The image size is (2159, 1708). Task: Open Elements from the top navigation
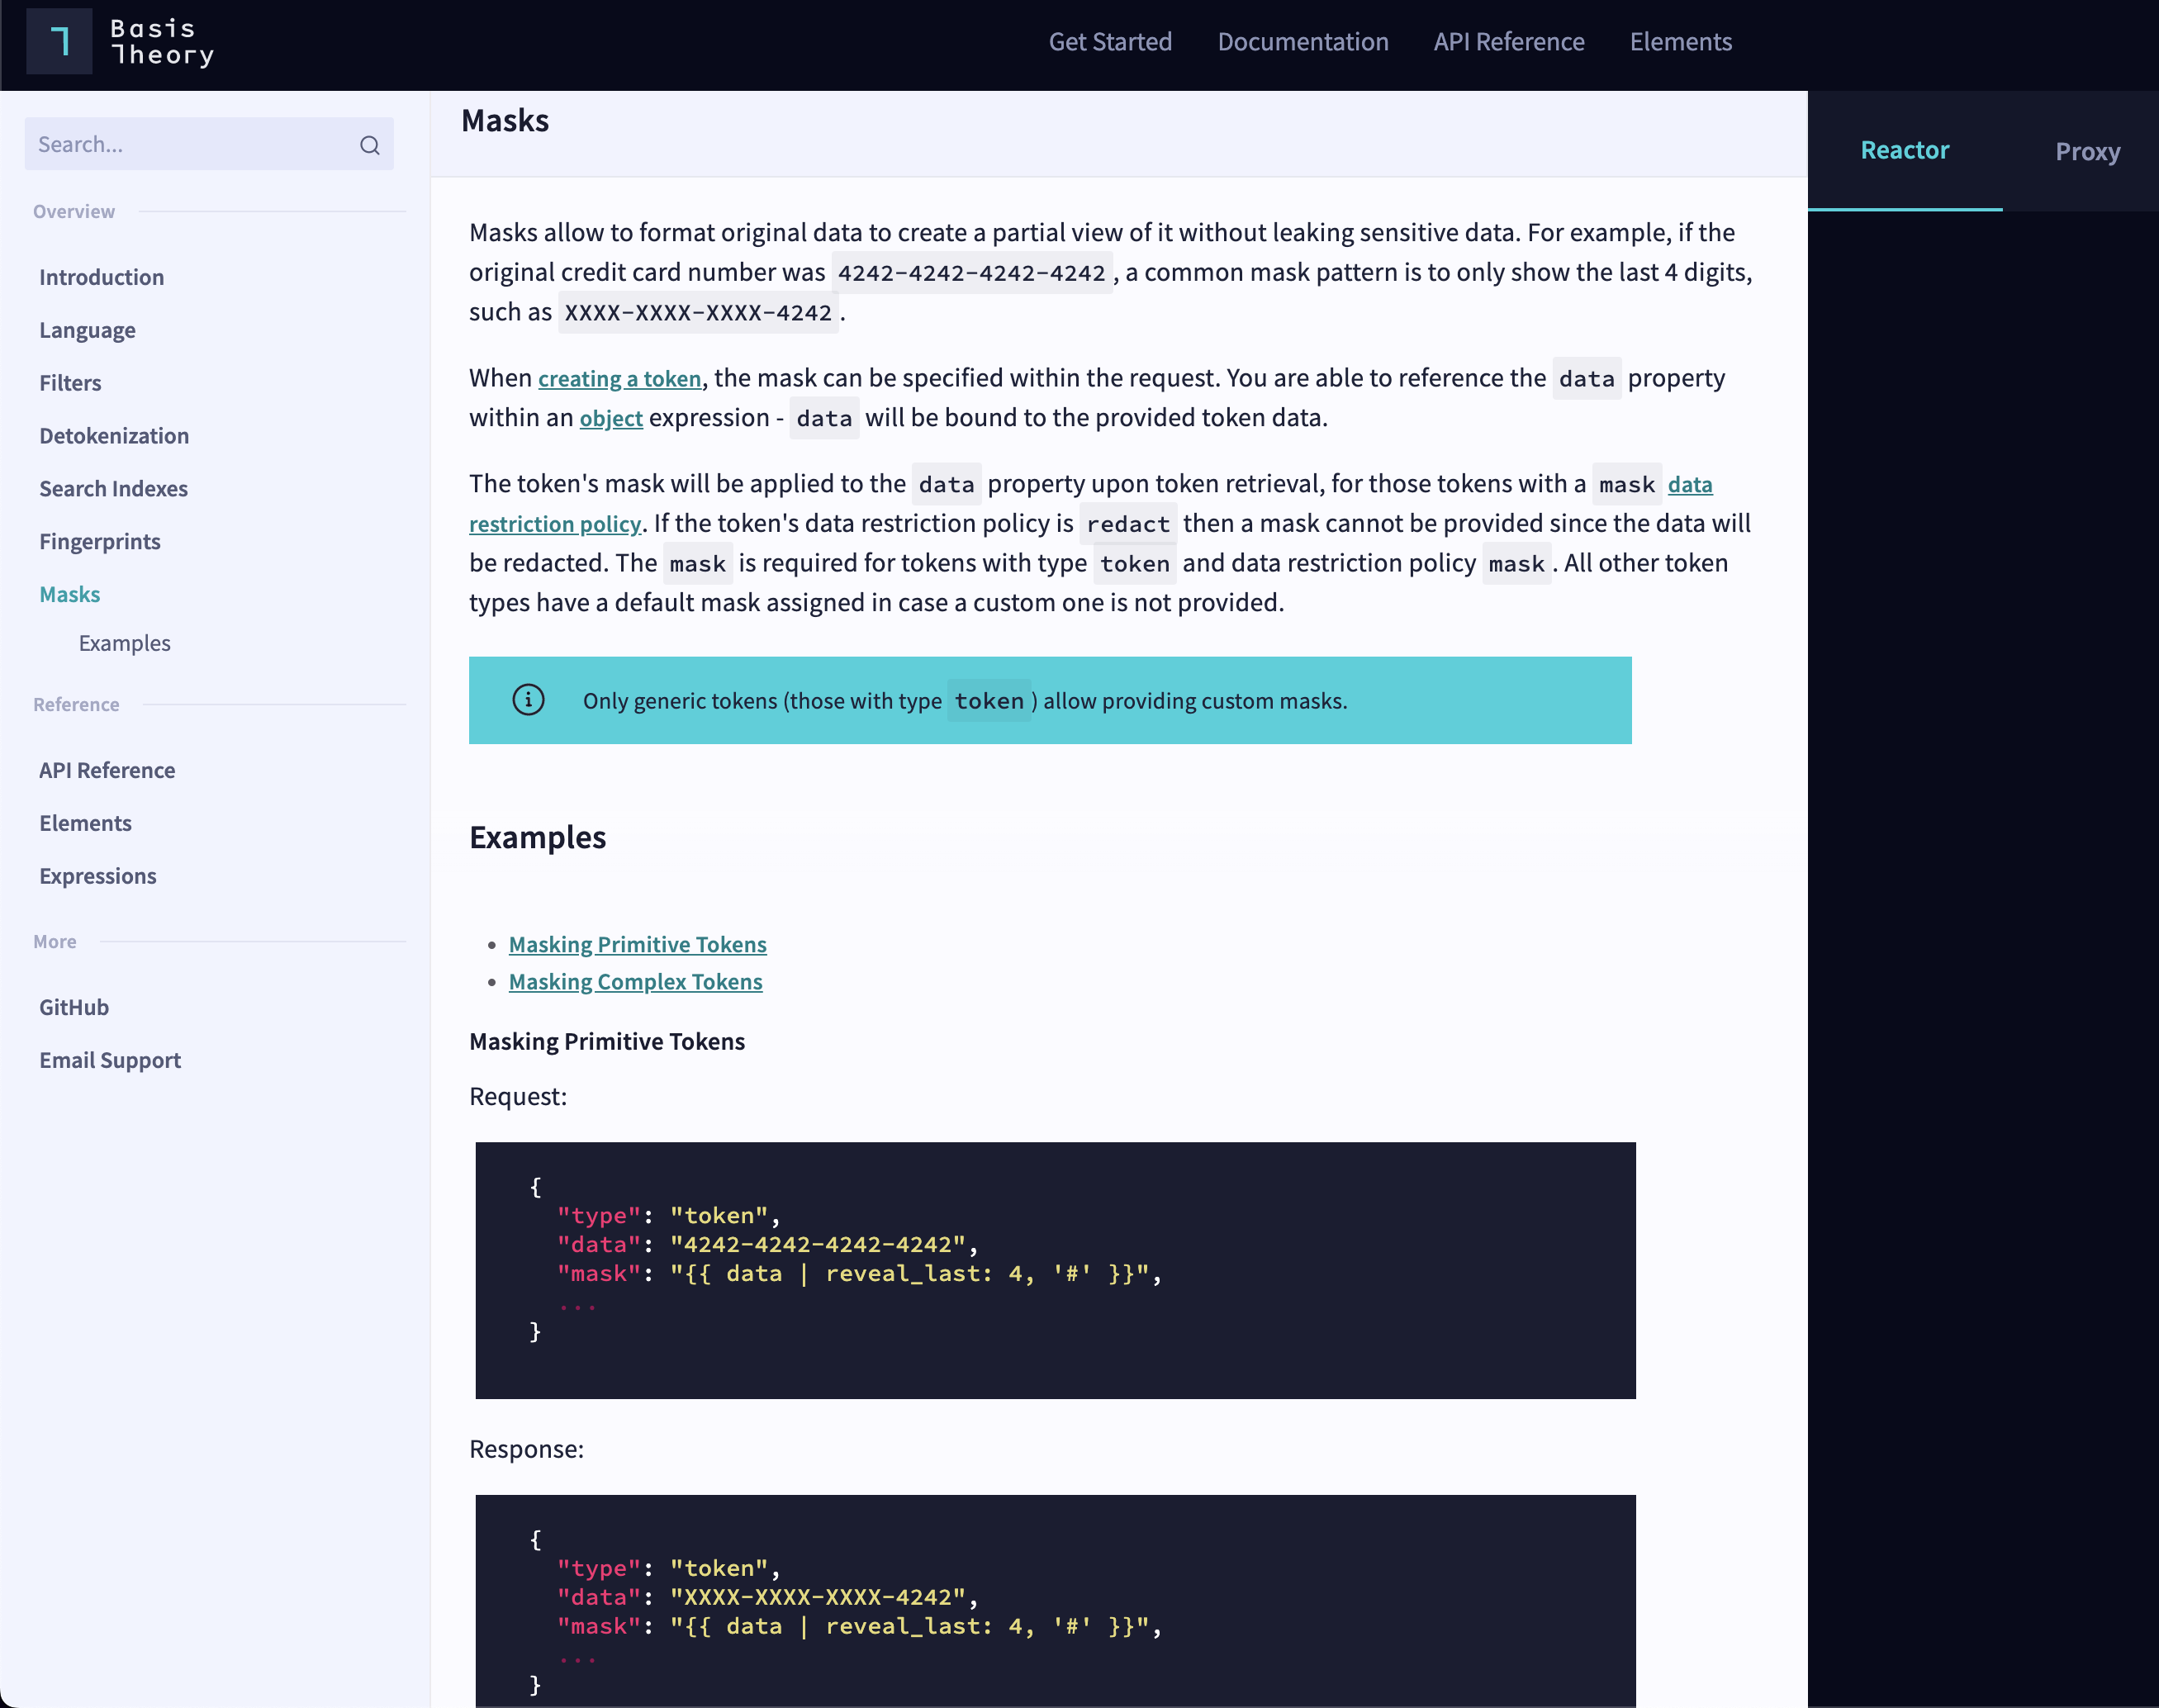[1681, 41]
